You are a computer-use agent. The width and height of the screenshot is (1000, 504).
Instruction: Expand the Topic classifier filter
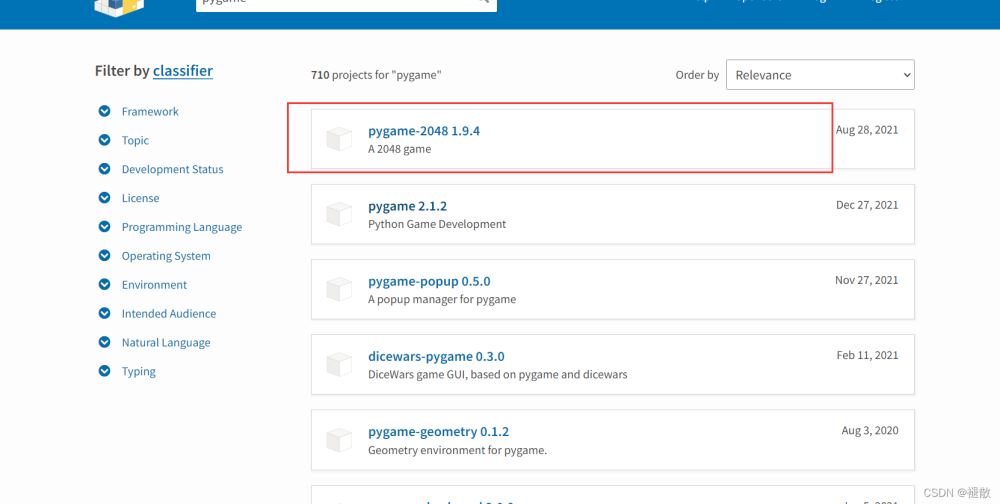[105, 140]
